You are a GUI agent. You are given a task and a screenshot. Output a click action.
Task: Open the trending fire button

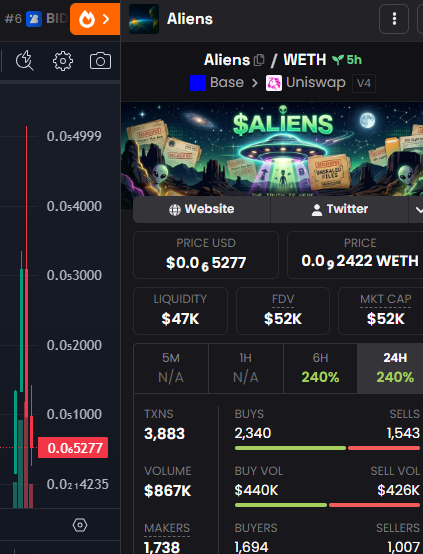click(x=95, y=19)
